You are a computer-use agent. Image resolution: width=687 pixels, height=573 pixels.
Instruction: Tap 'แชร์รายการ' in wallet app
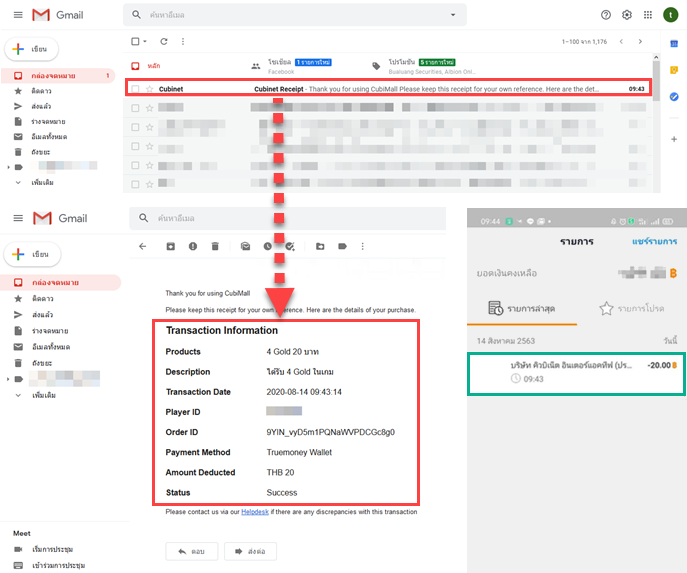coord(655,241)
